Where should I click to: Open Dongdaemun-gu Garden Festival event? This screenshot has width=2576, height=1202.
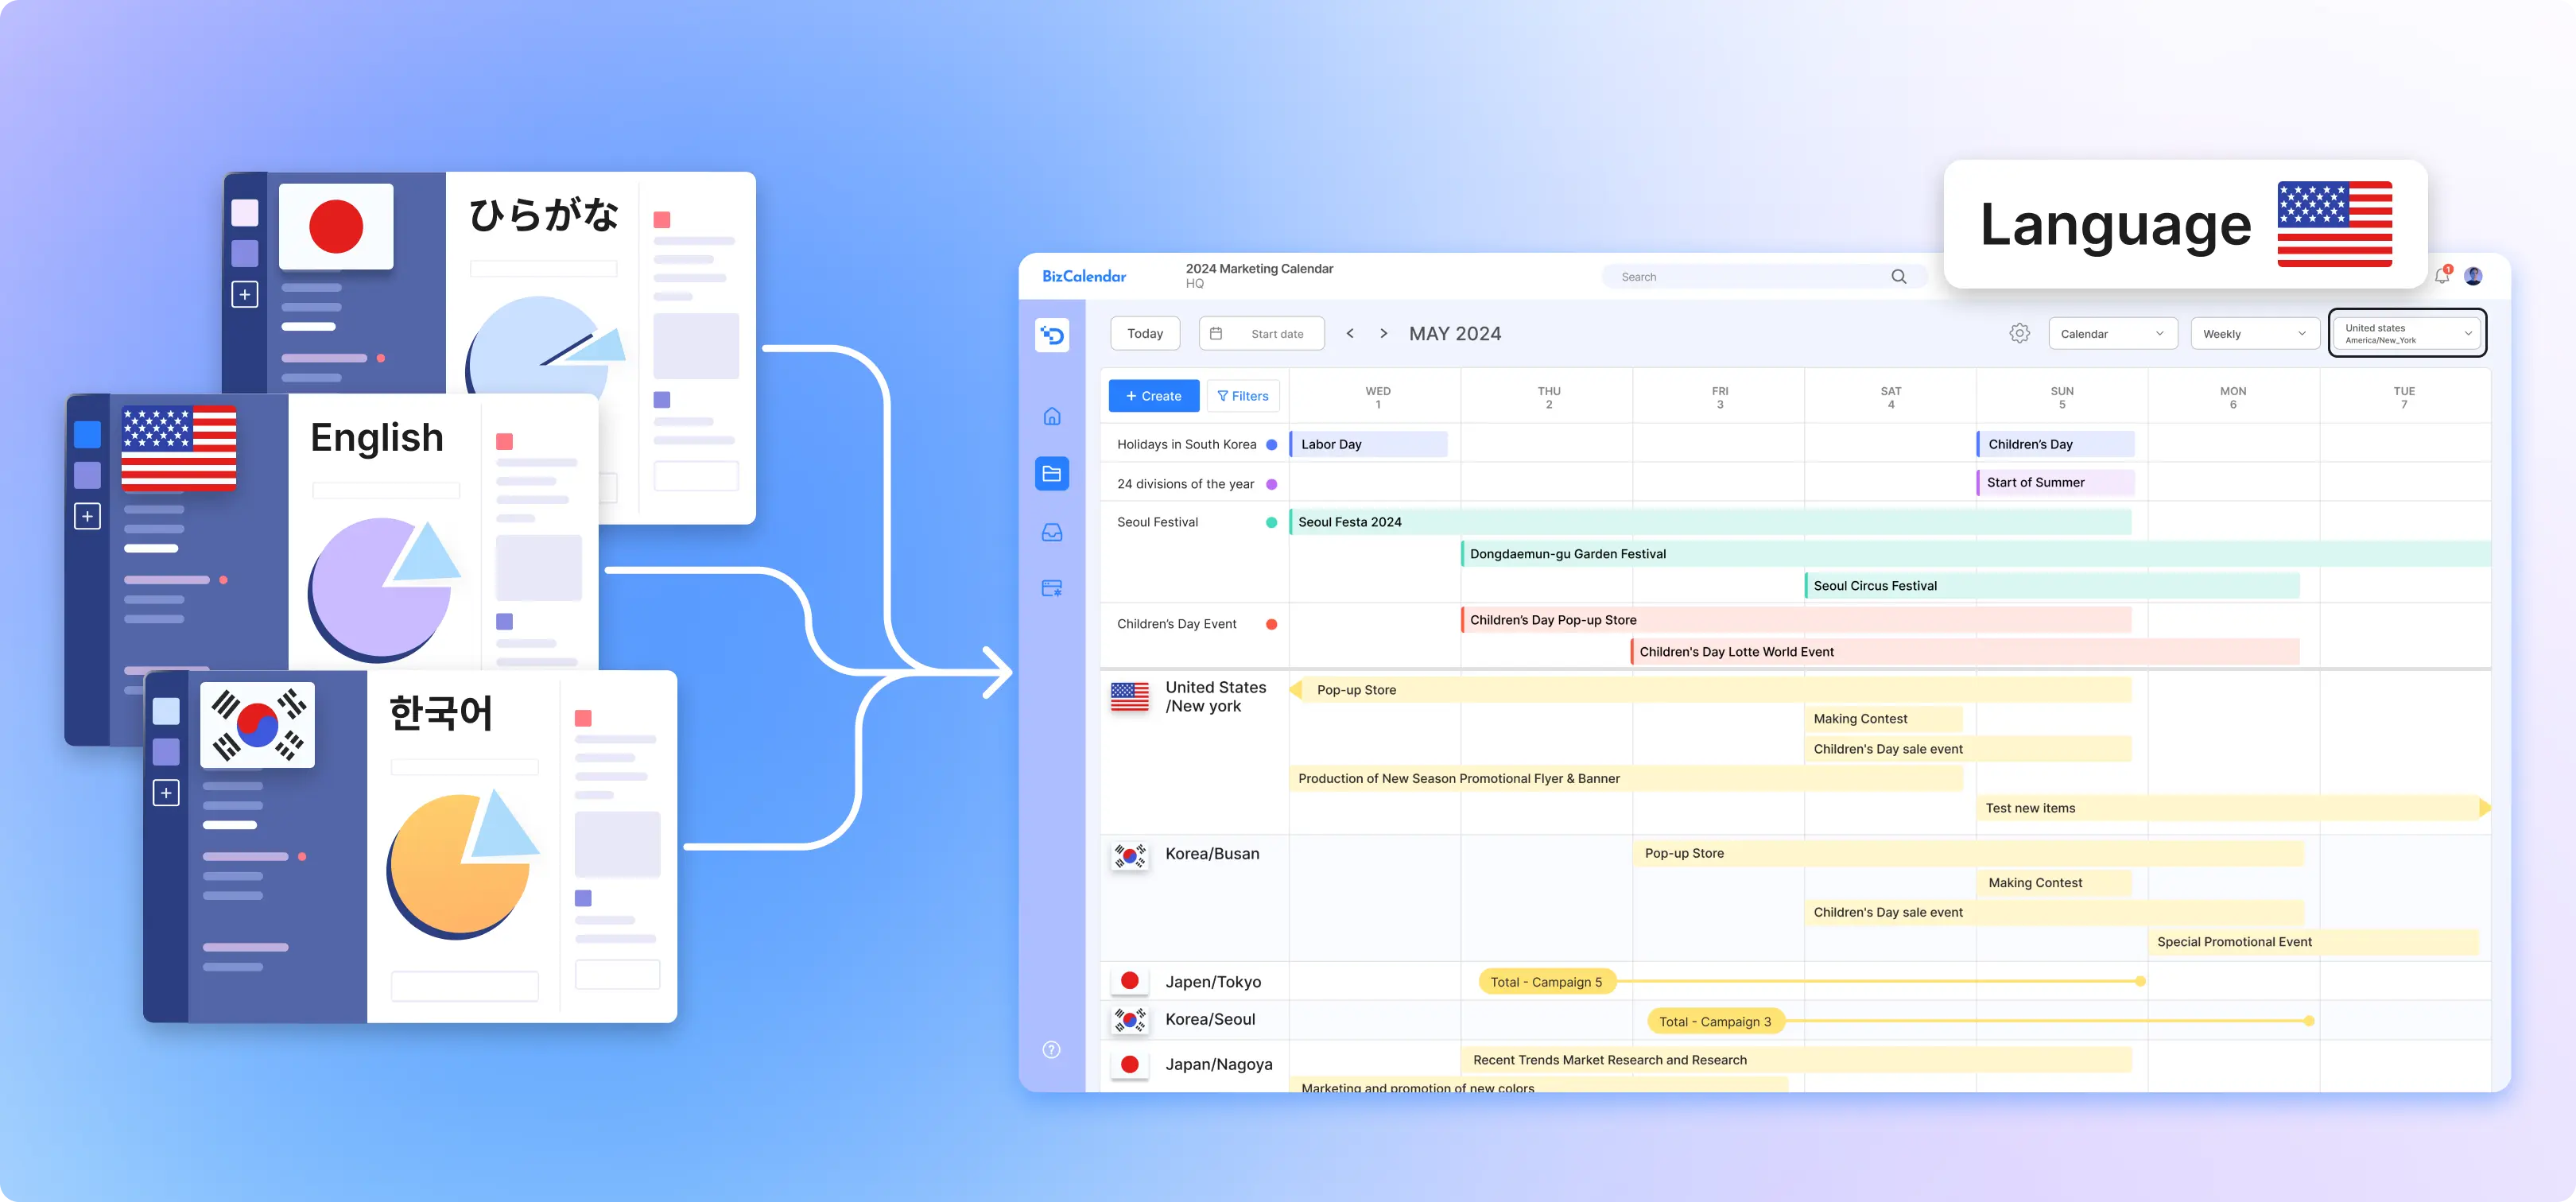coord(1975,554)
